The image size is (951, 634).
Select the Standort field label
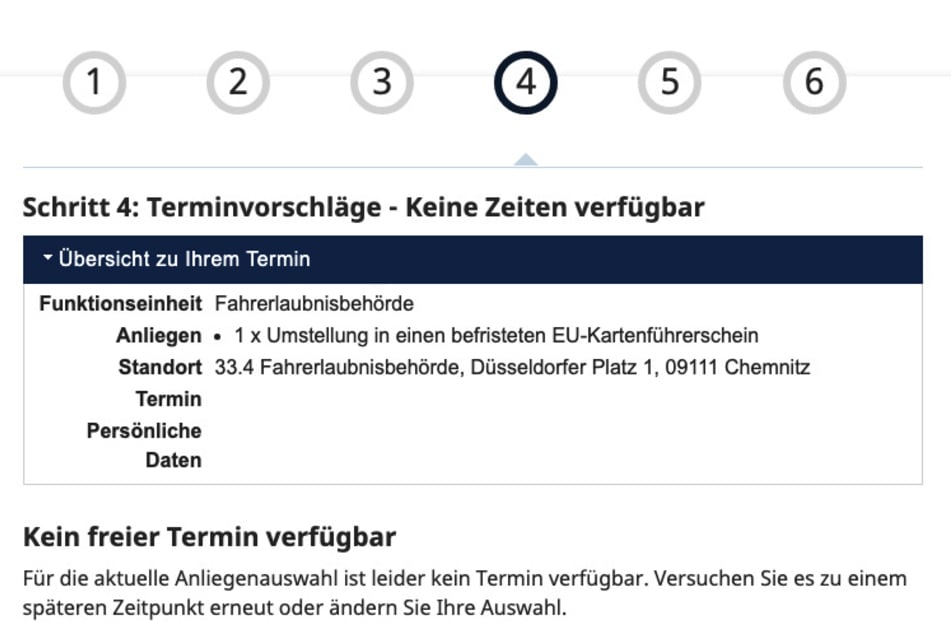(162, 367)
